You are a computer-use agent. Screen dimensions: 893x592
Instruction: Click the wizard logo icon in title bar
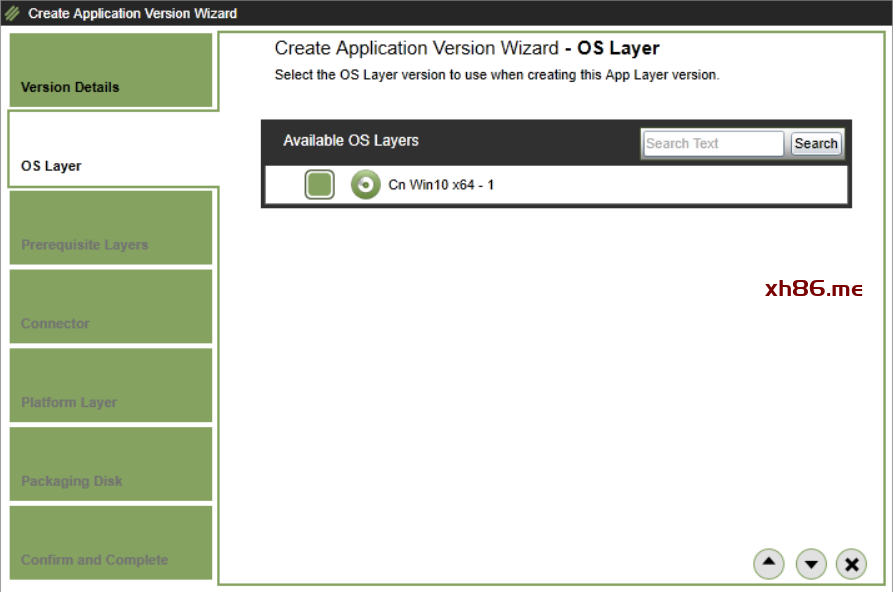[x=13, y=14]
